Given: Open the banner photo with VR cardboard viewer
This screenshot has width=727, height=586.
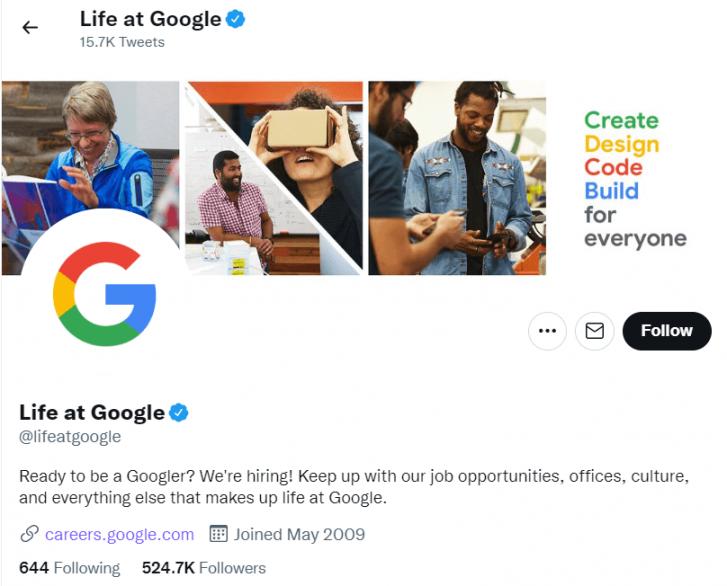Looking at the screenshot, I should click(x=300, y=140).
